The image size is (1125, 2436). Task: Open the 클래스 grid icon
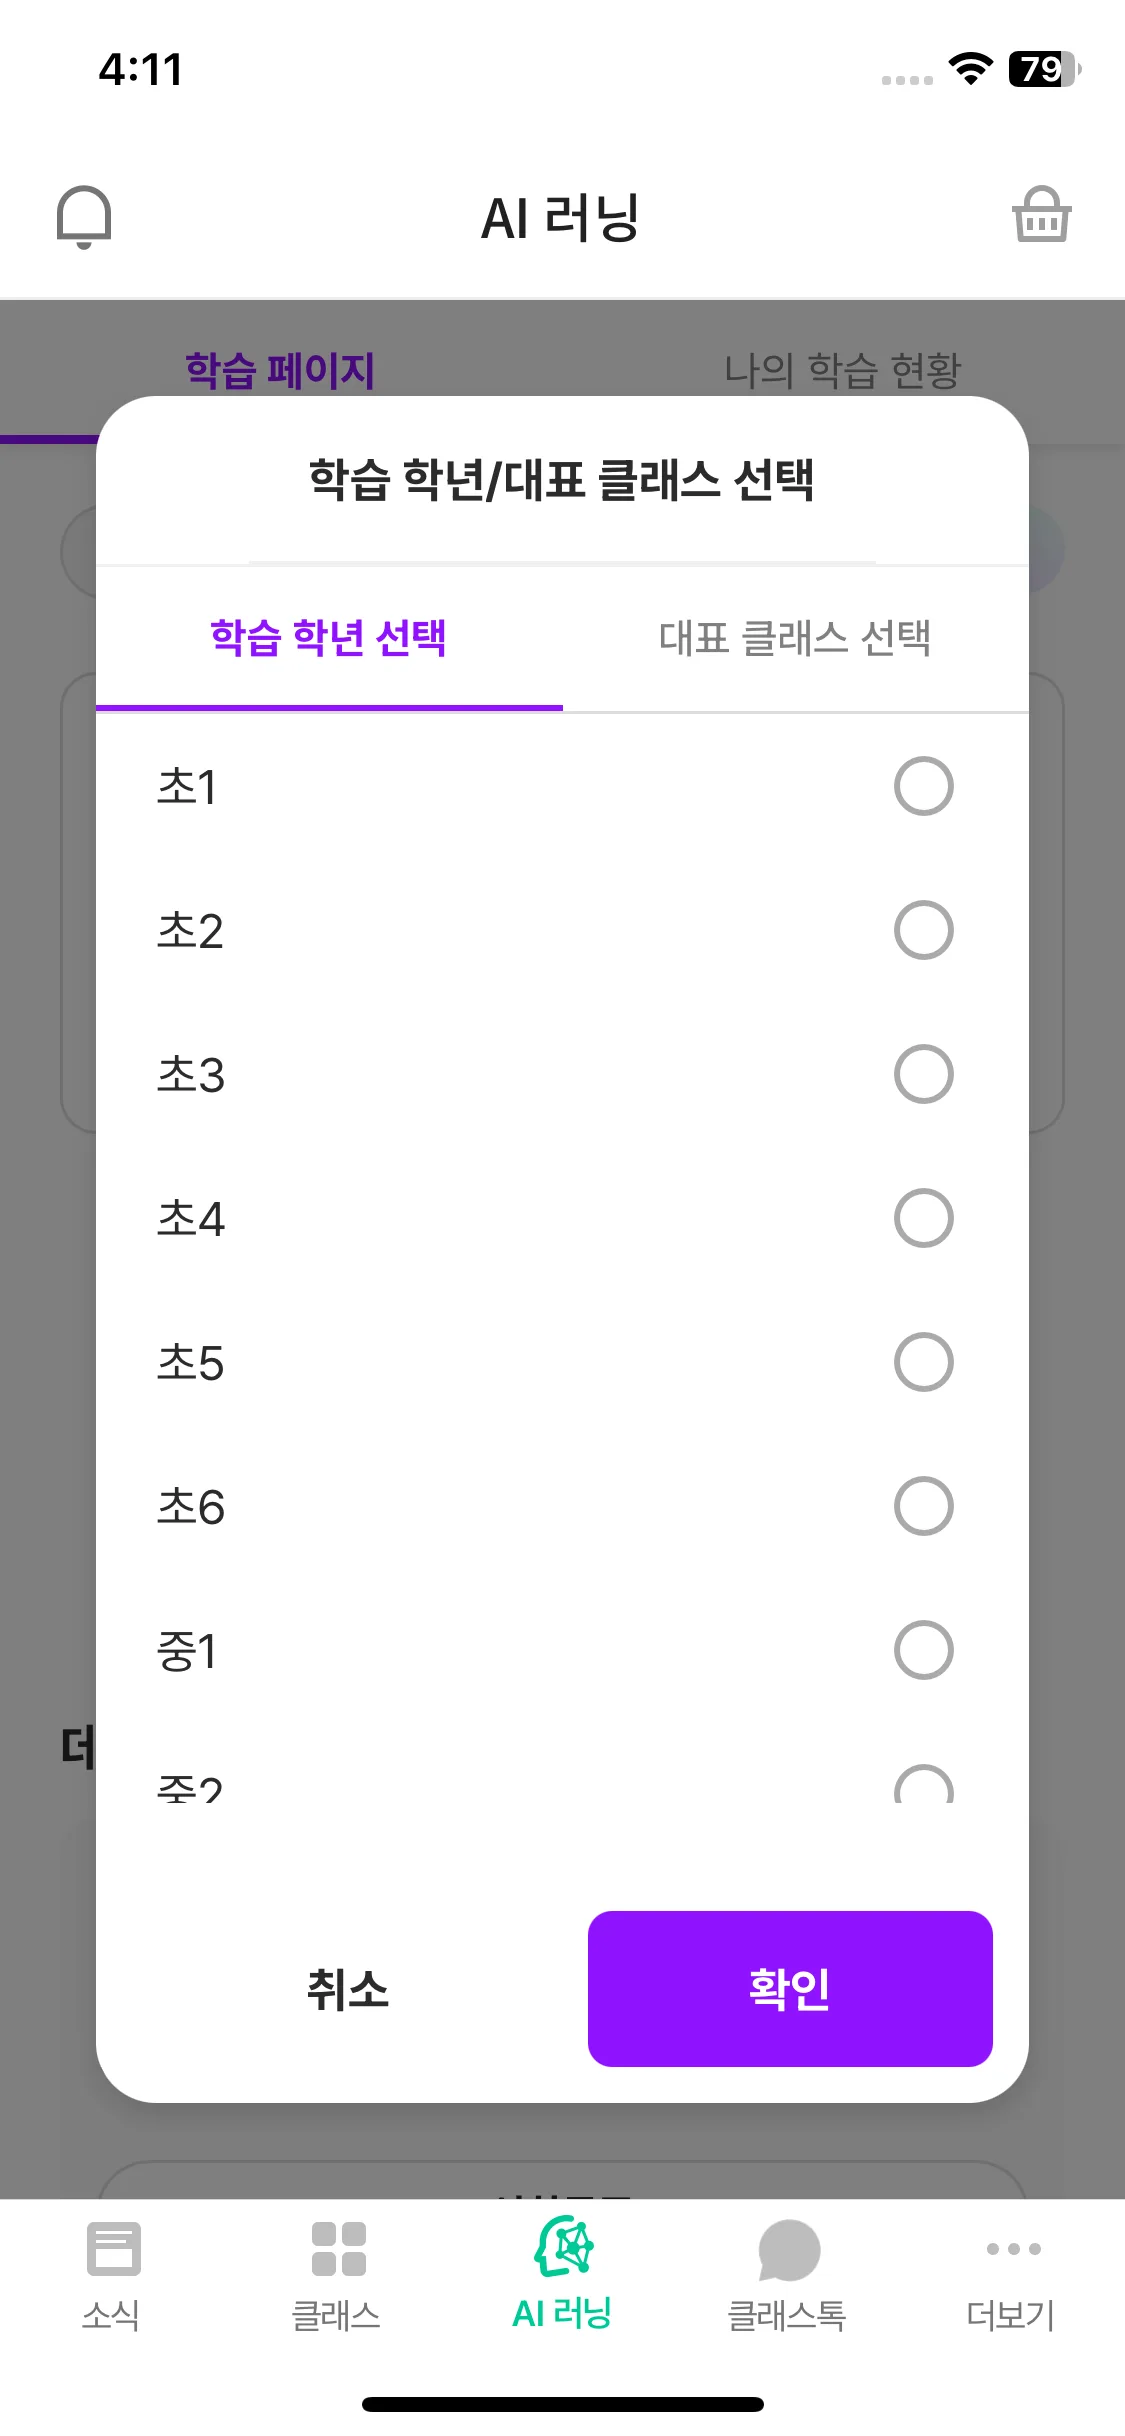click(x=338, y=2250)
